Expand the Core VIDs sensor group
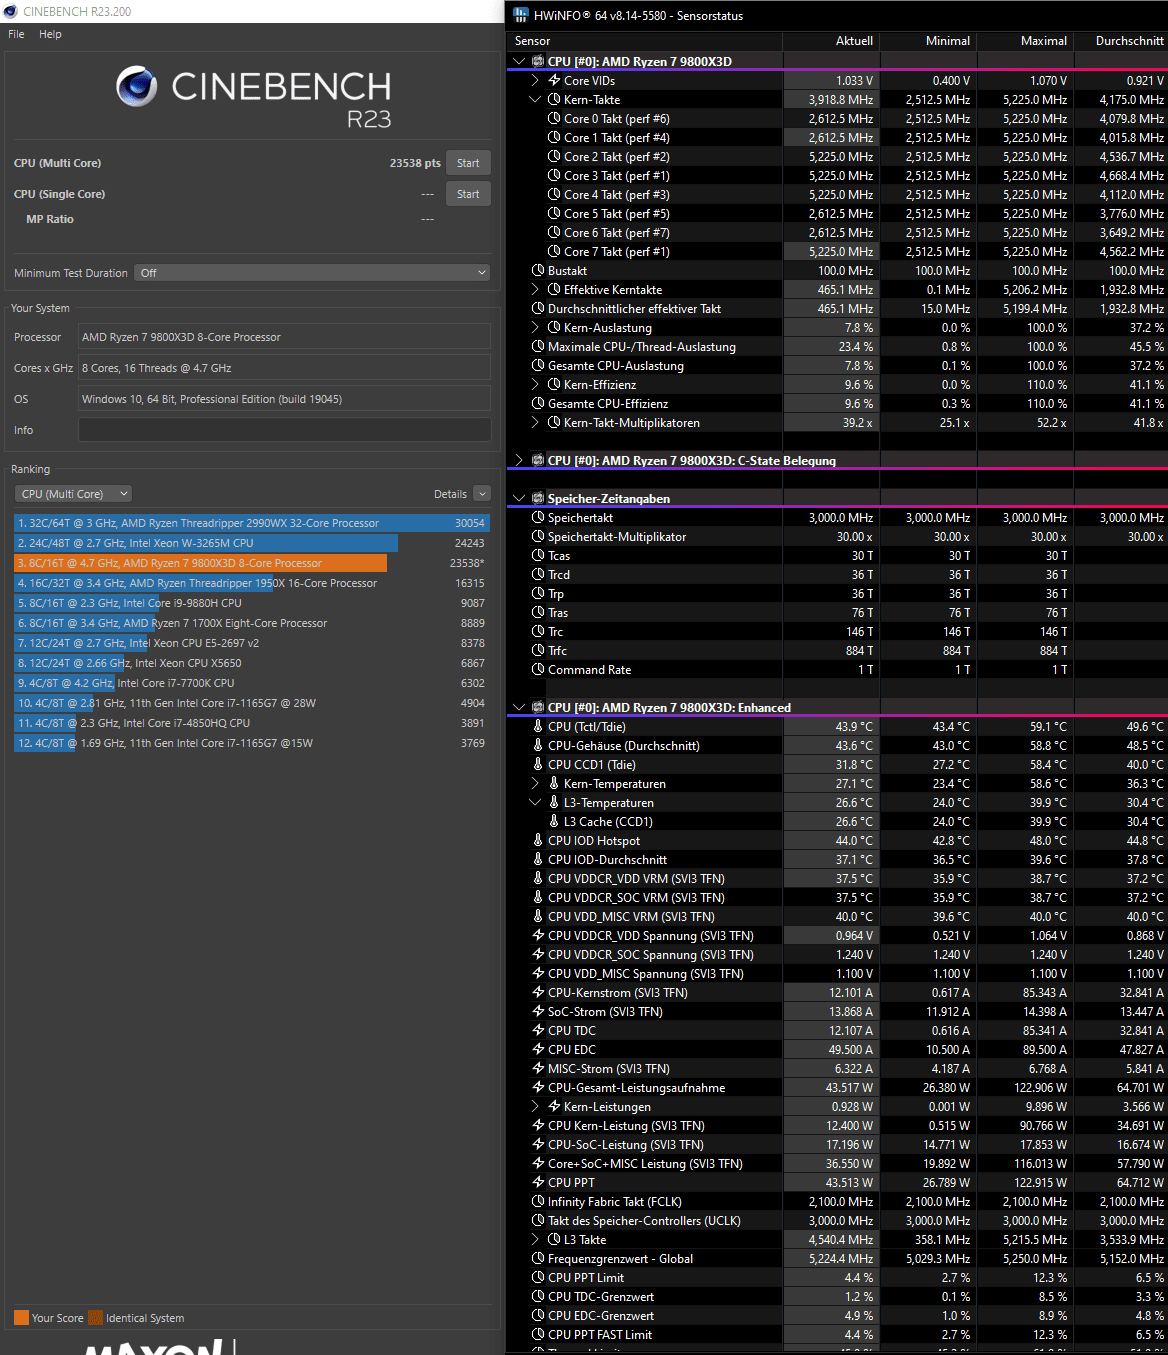The width and height of the screenshot is (1168, 1355). [x=535, y=80]
